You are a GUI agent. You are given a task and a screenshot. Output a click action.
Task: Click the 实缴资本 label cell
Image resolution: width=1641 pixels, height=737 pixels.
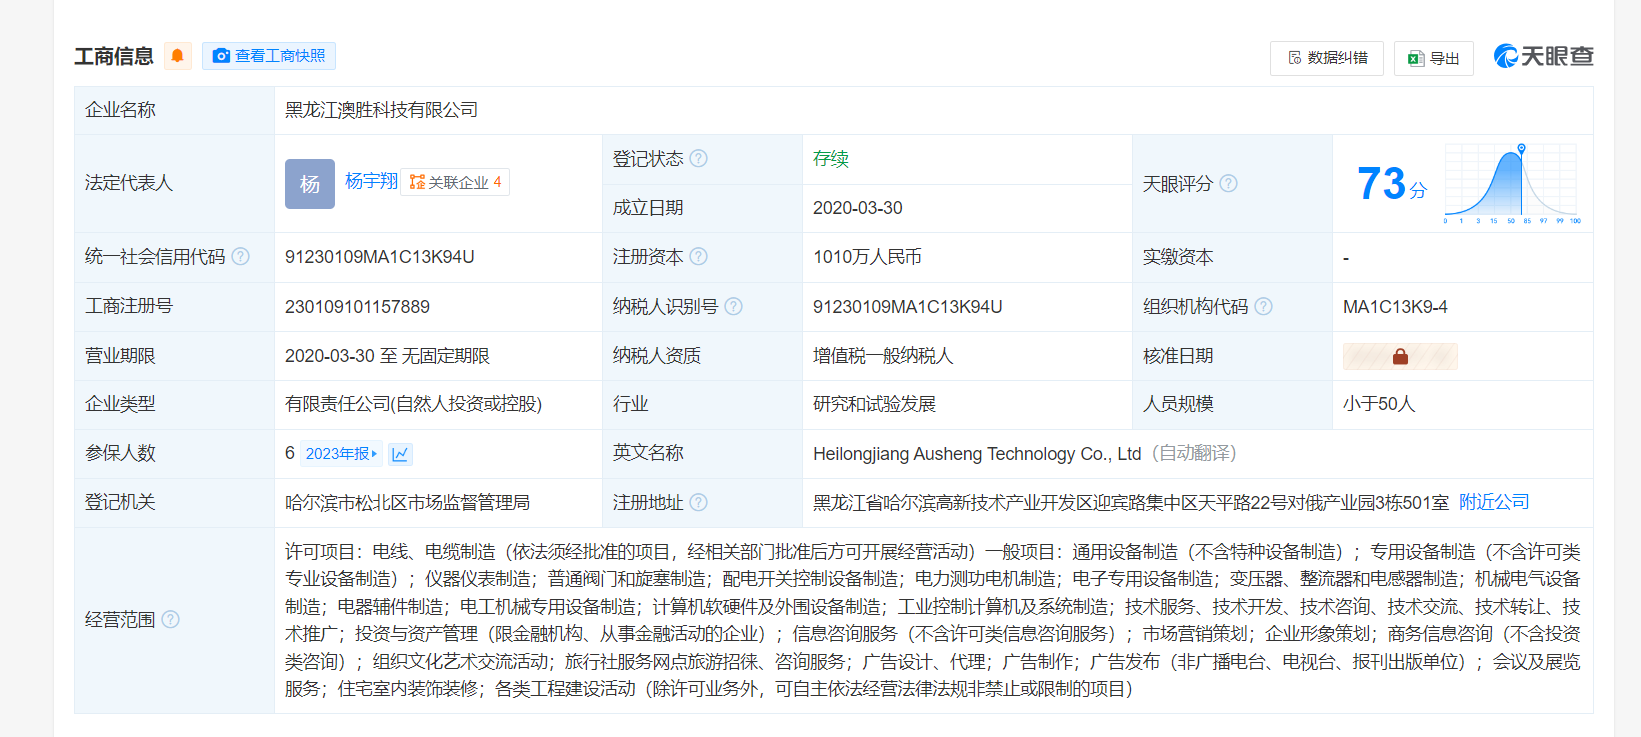coord(1232,257)
